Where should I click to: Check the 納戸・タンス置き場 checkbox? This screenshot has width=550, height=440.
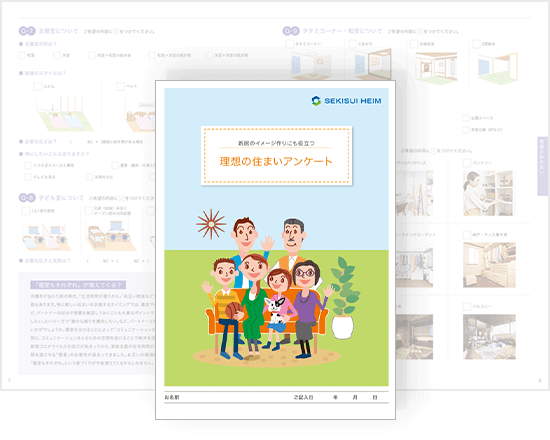467,234
